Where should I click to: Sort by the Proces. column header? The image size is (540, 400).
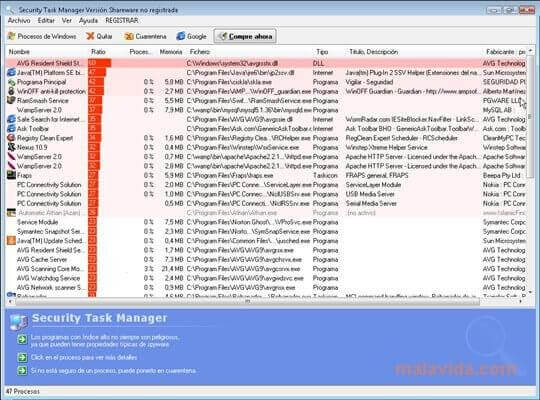pyautogui.click(x=140, y=52)
